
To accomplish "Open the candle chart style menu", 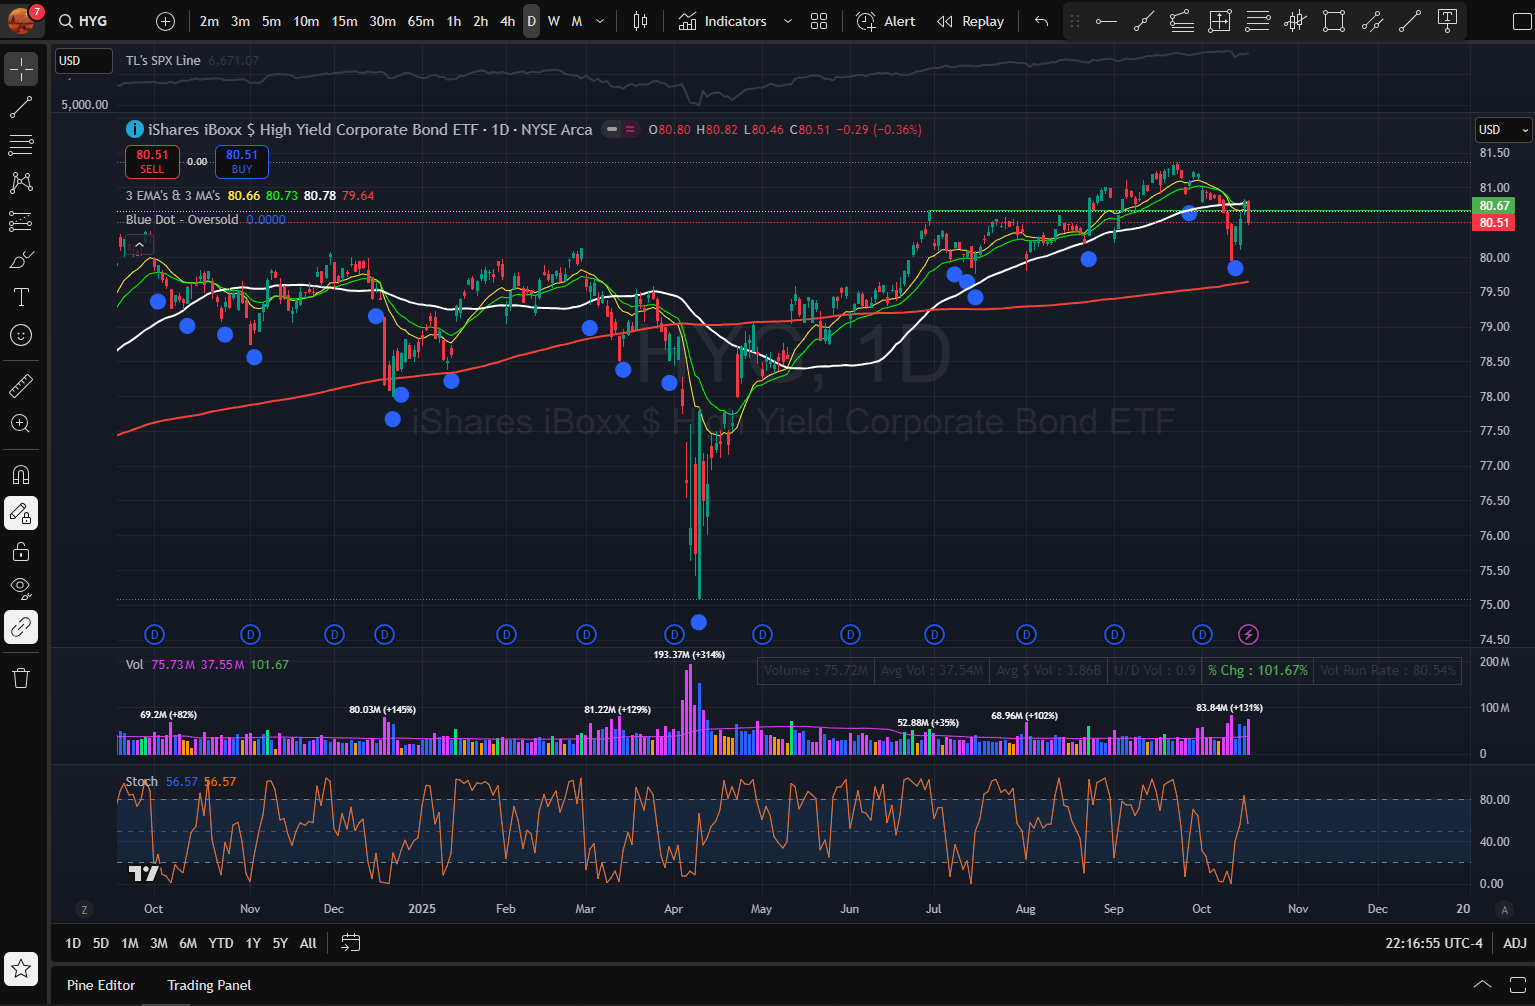I will tap(641, 21).
